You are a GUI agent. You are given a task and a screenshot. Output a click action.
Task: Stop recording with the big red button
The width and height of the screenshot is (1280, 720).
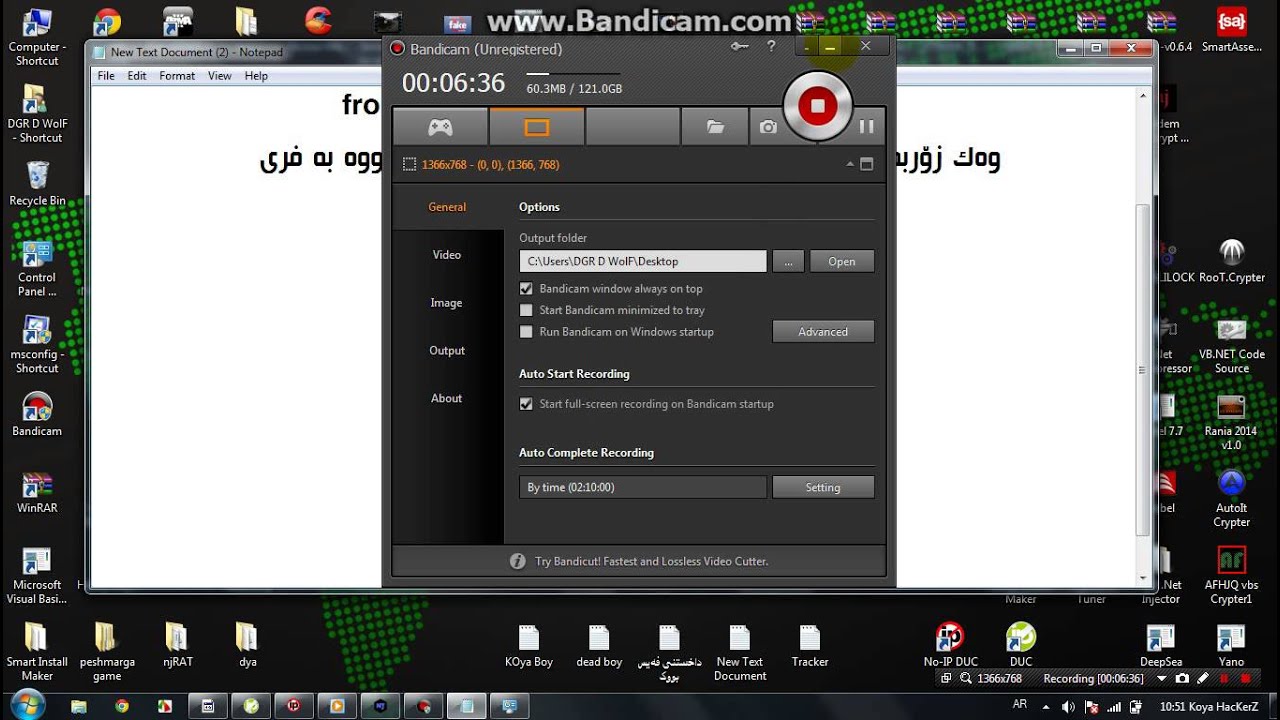click(817, 105)
